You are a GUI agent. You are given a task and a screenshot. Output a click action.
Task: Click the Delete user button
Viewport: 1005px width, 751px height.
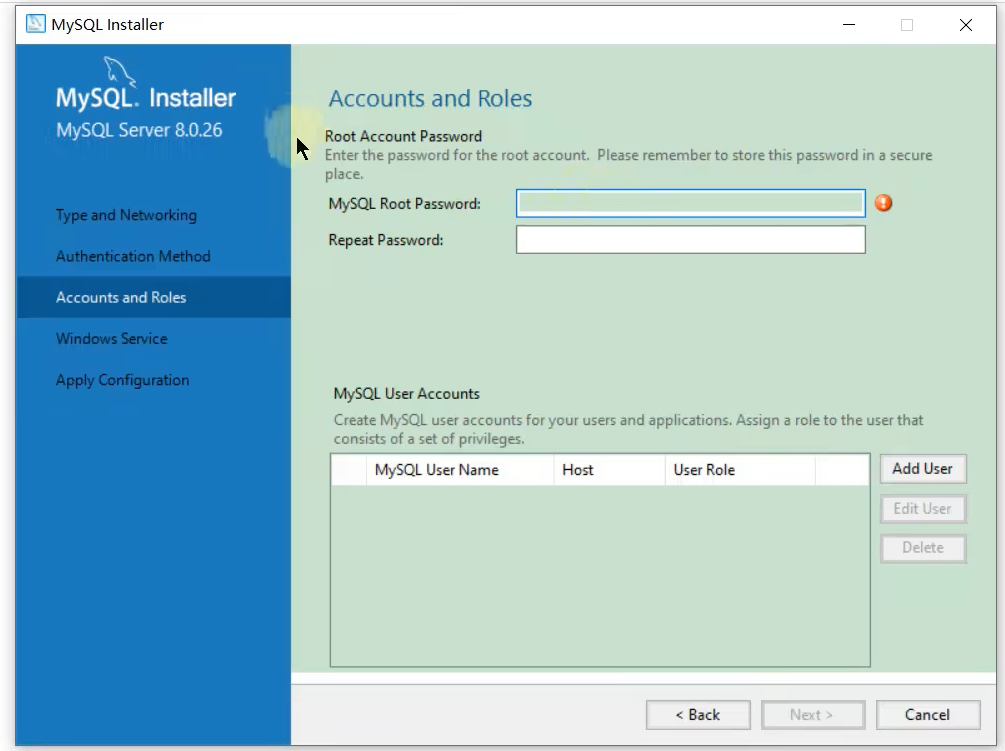[x=922, y=548]
